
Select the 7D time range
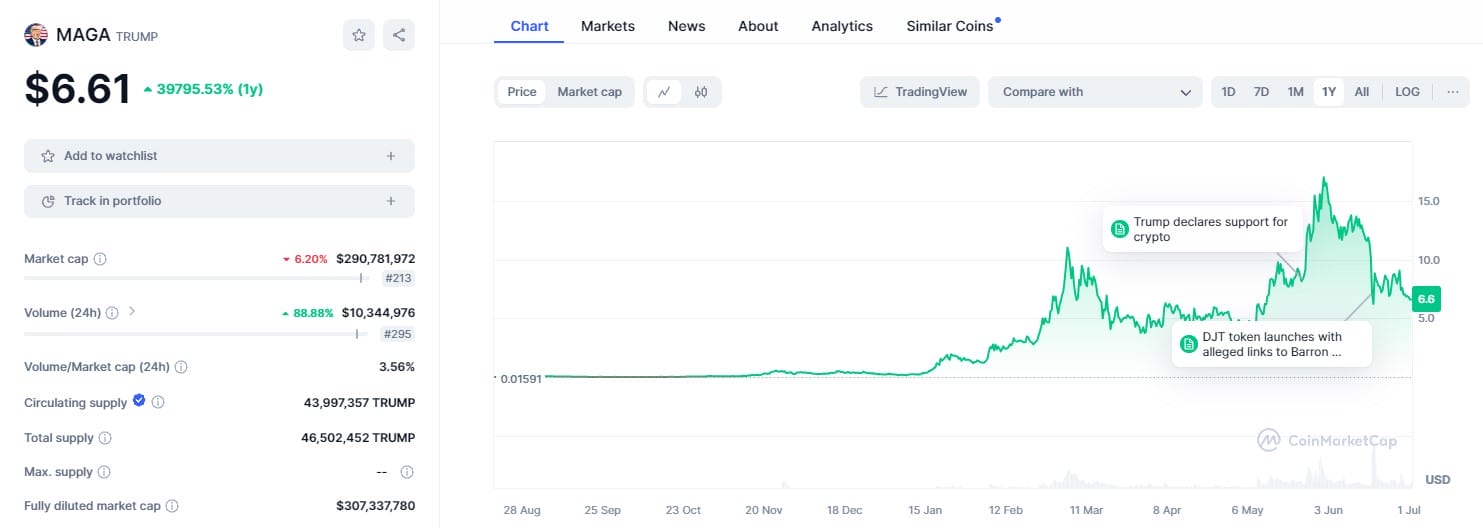point(1261,92)
